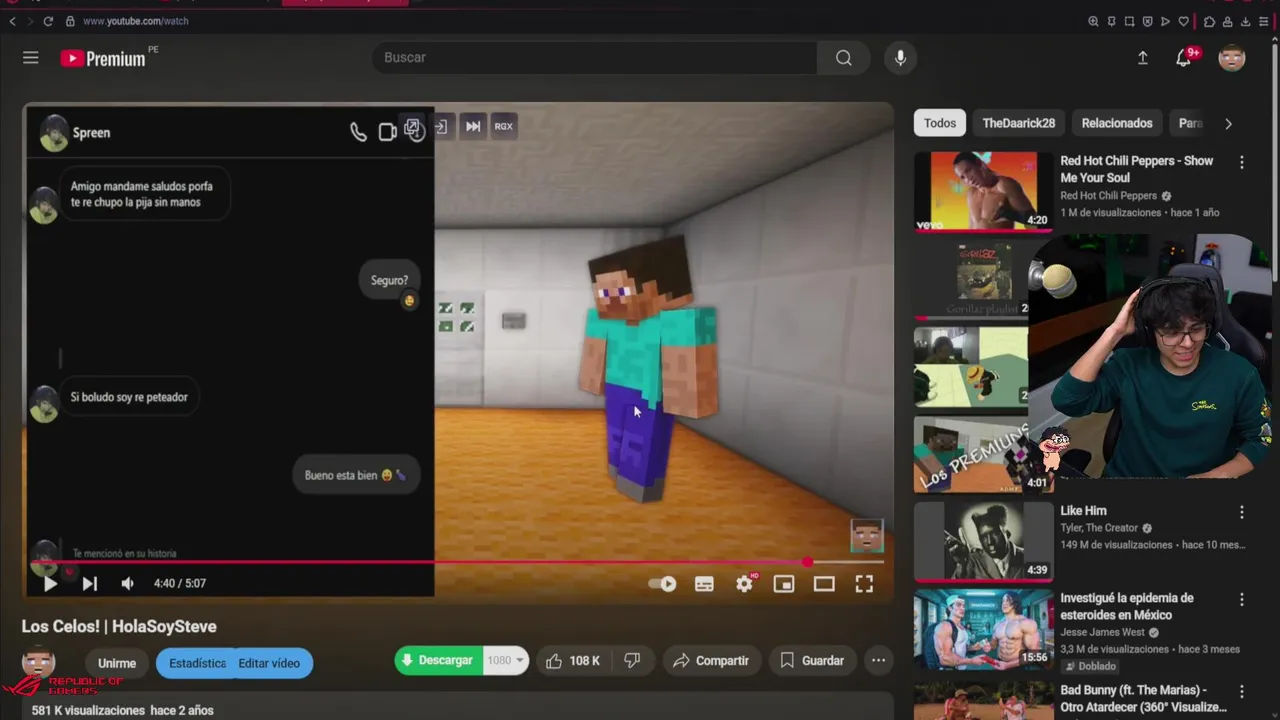
Task: Click Editar vídeo button
Action: click(x=269, y=663)
